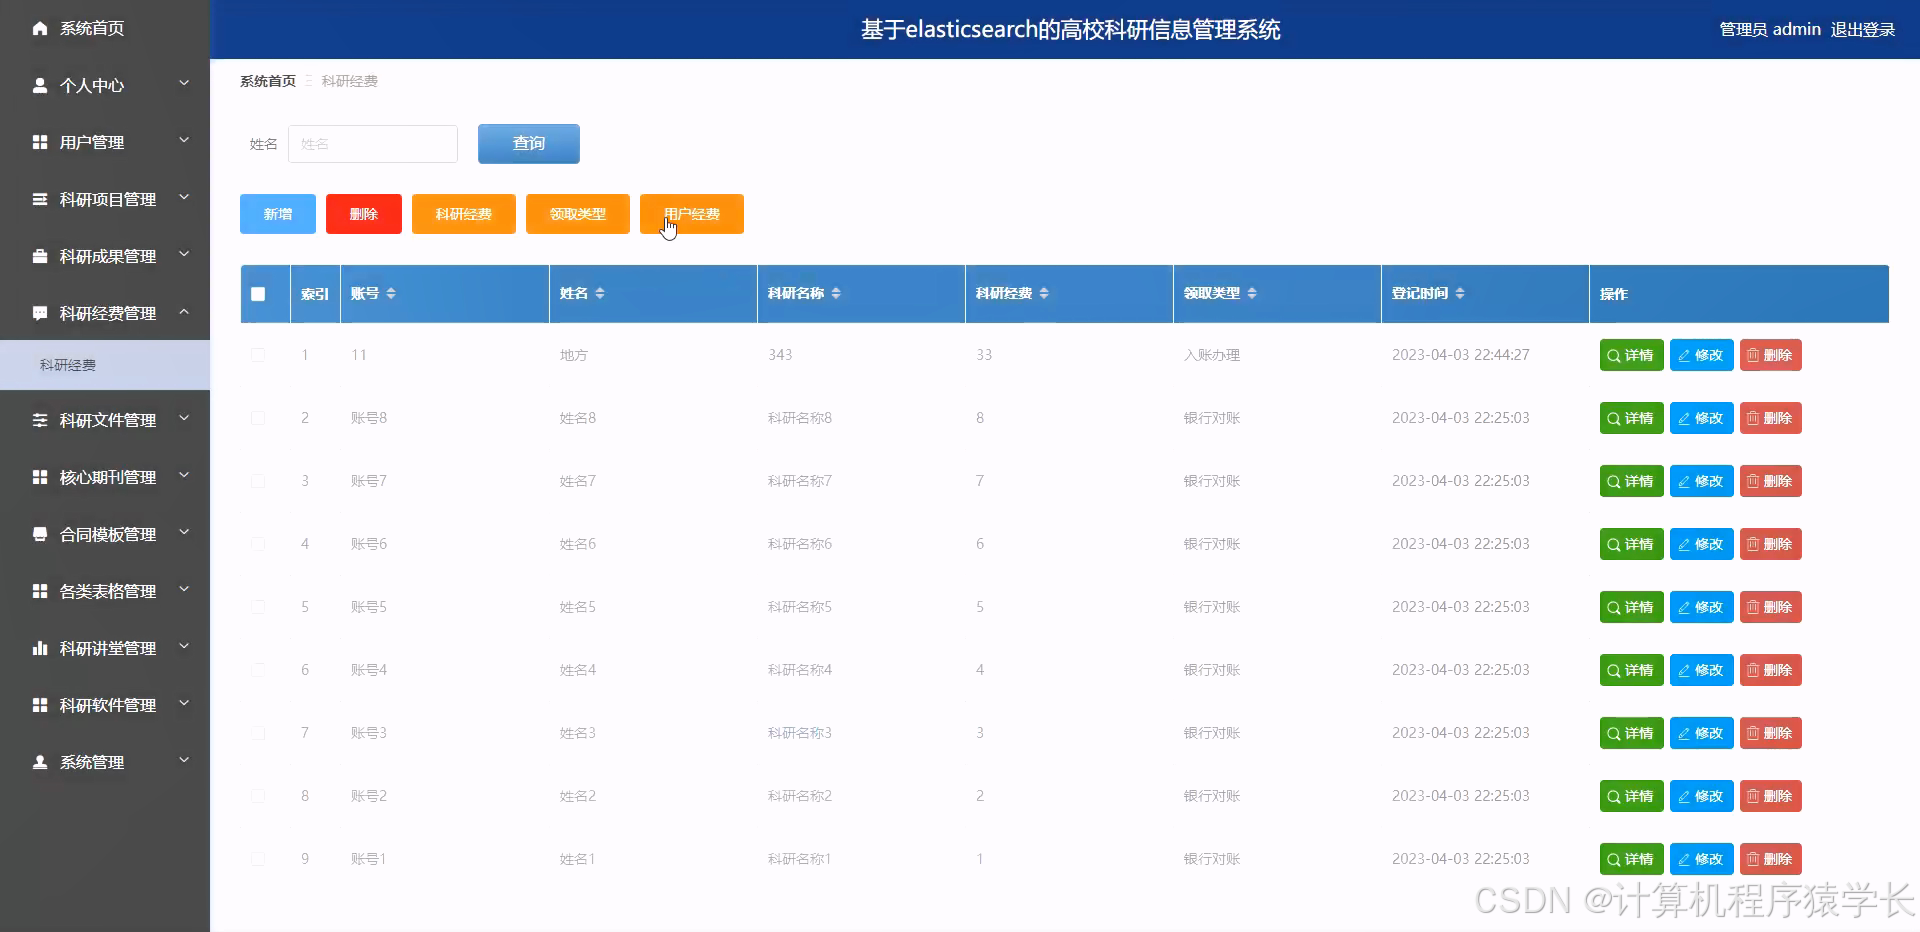Expand the 合同模板管理 chevron

184,533
